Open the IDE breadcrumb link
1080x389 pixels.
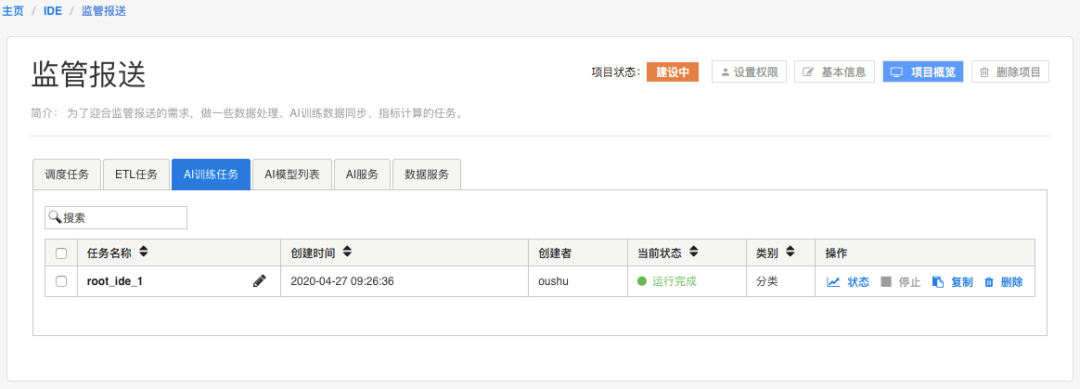pos(52,12)
